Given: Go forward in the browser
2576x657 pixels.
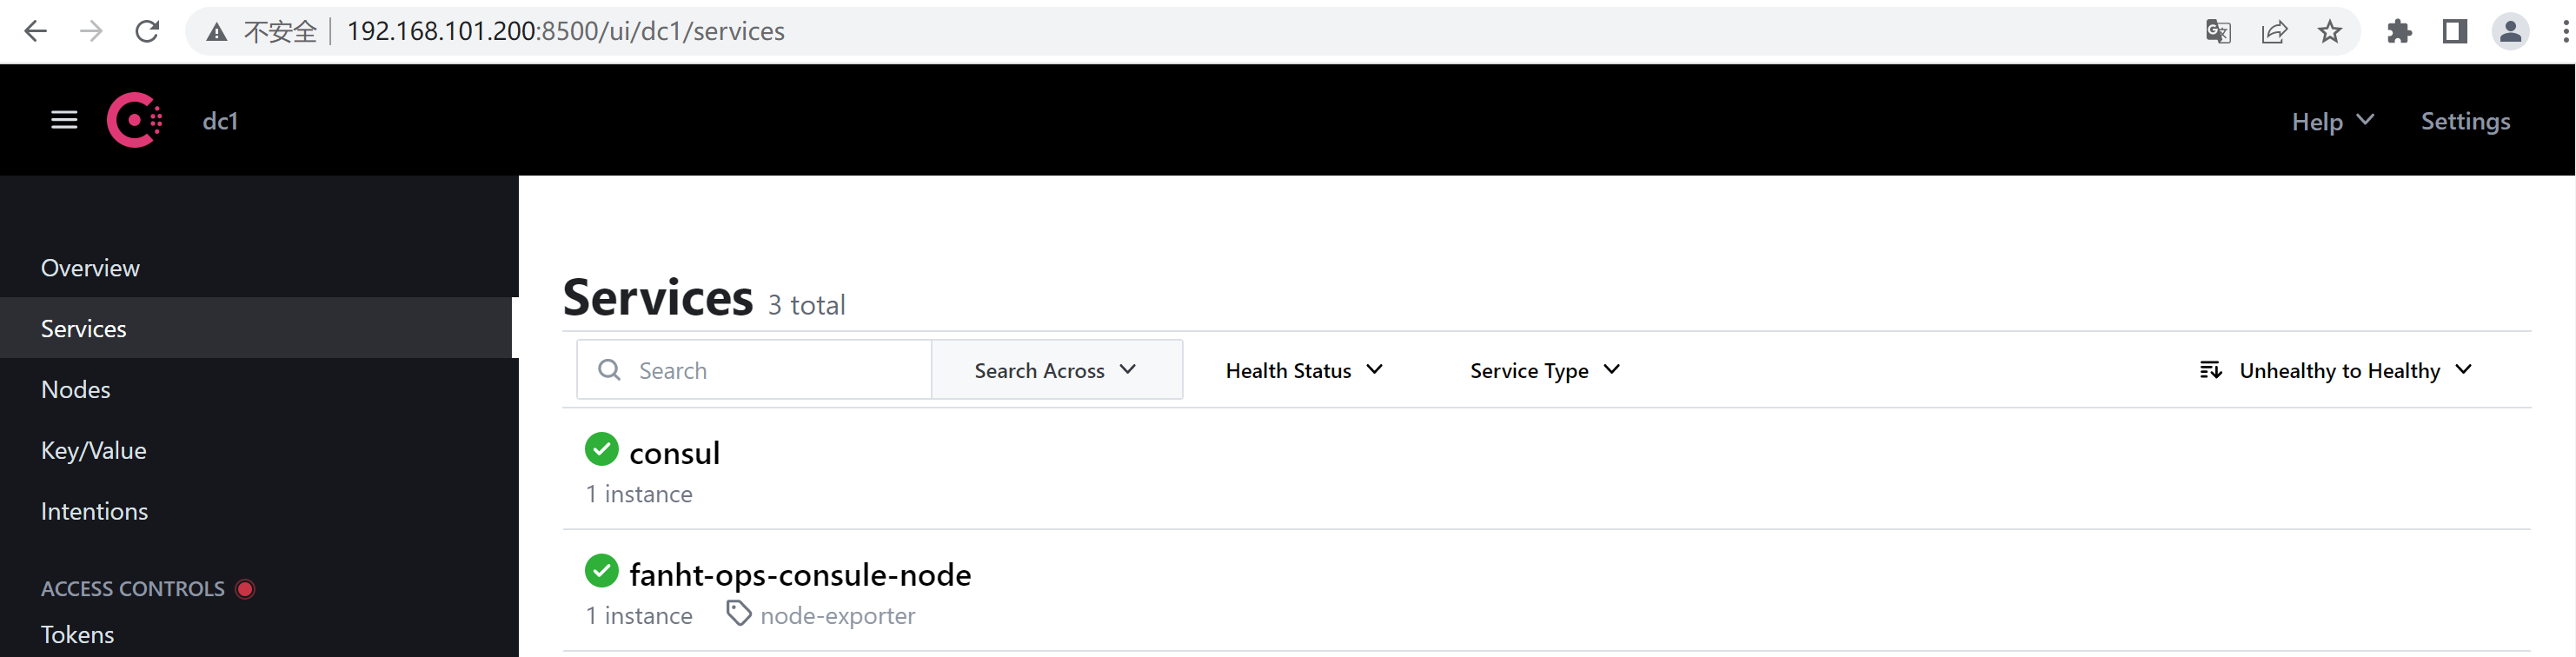Looking at the screenshot, I should [91, 31].
